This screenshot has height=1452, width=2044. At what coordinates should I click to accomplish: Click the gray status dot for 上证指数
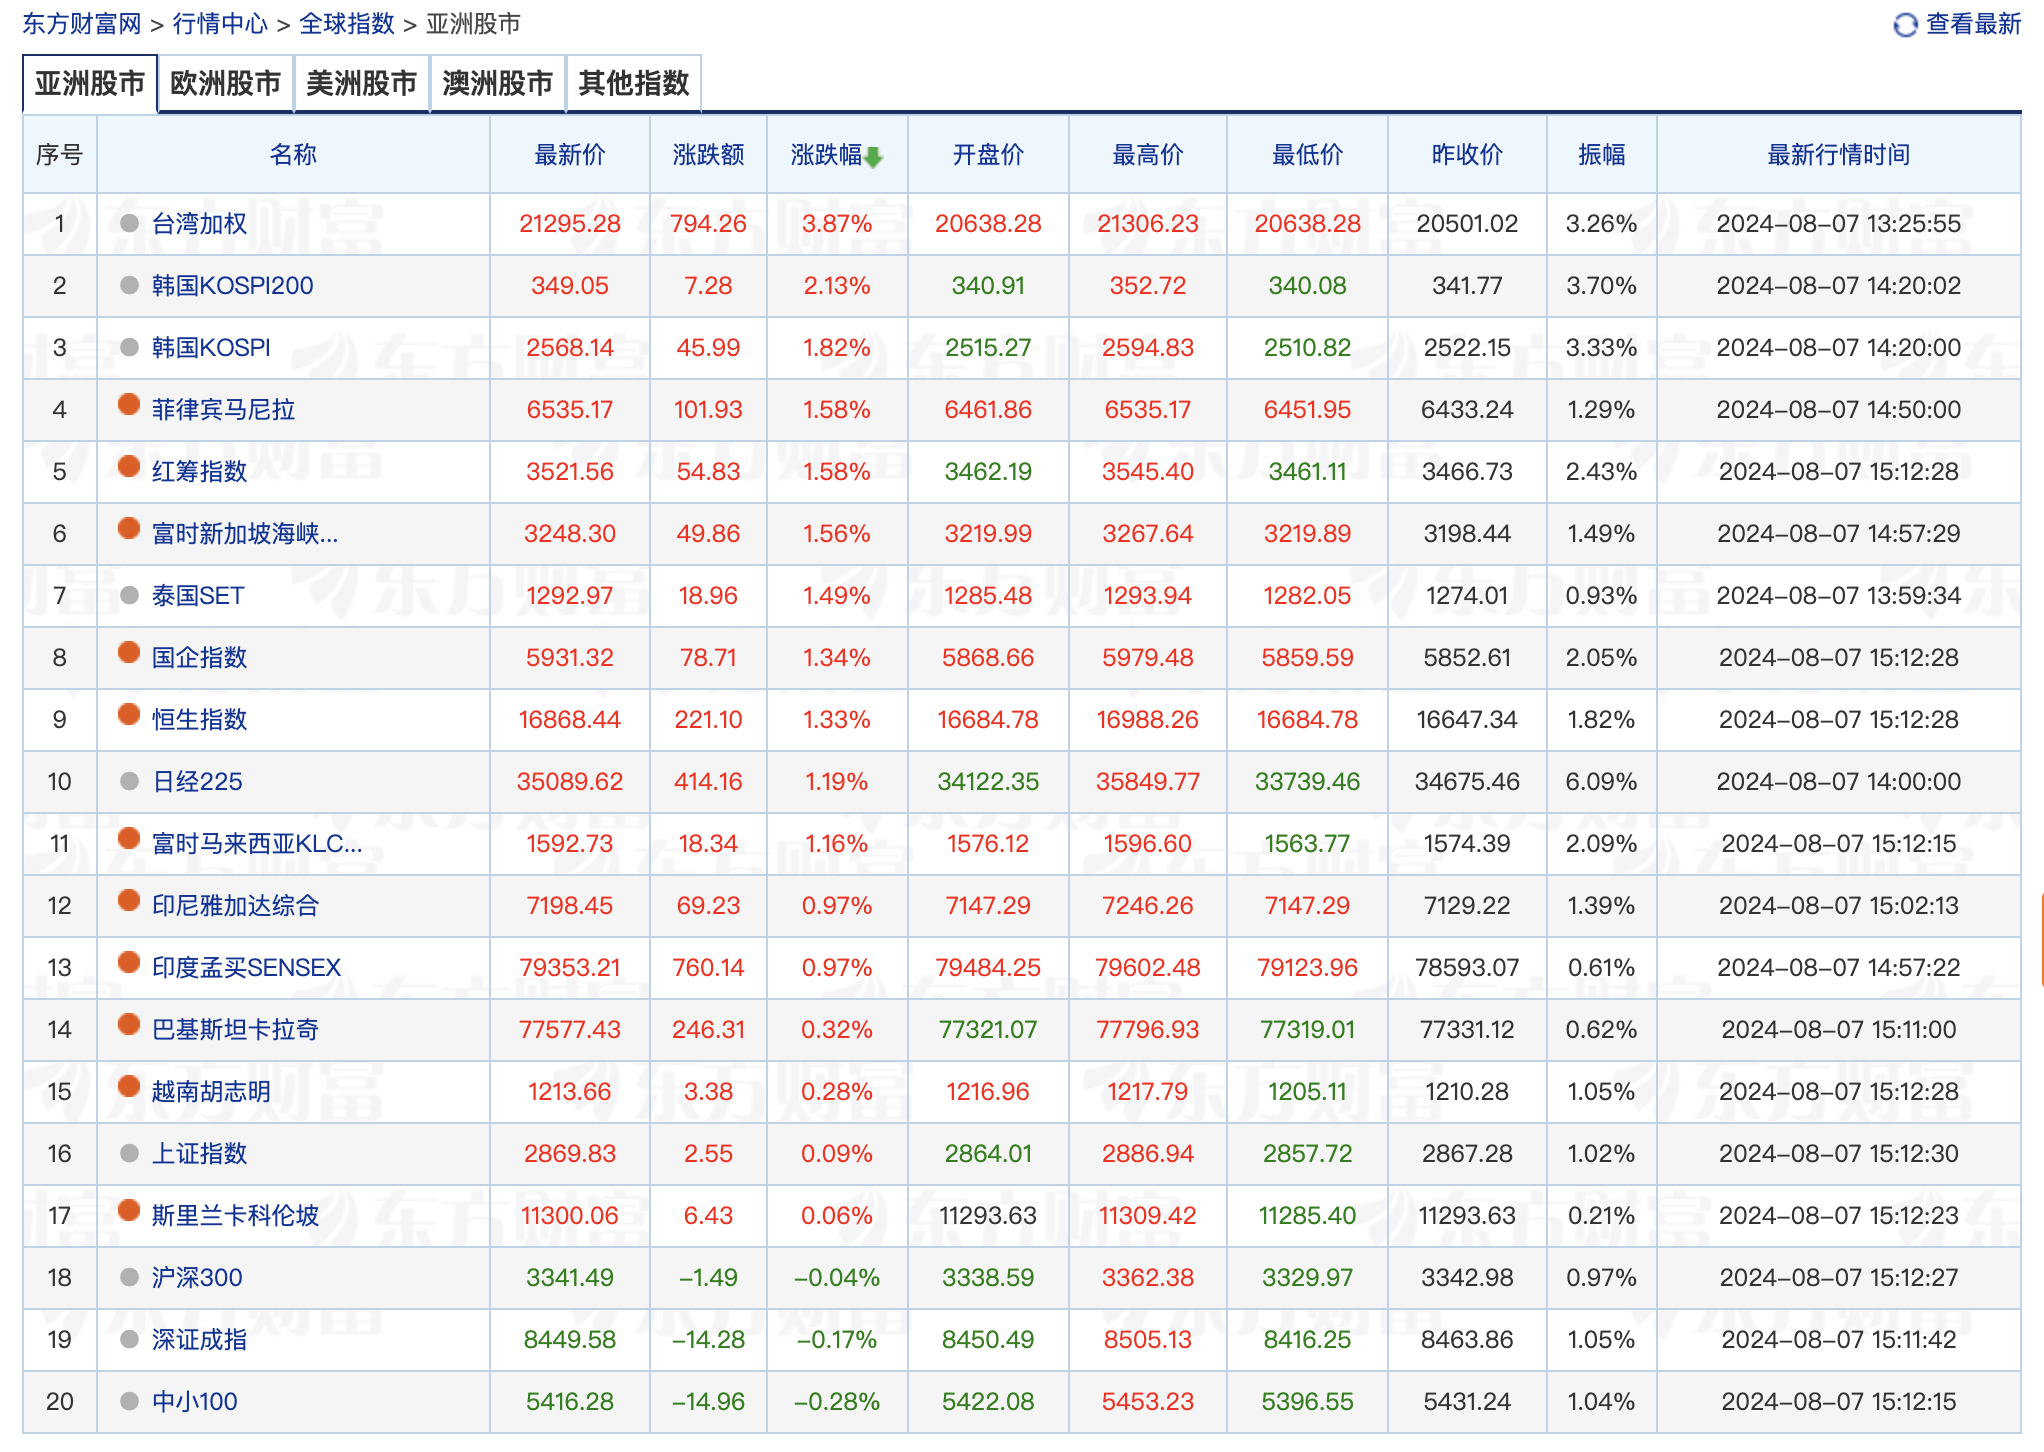[x=129, y=1153]
